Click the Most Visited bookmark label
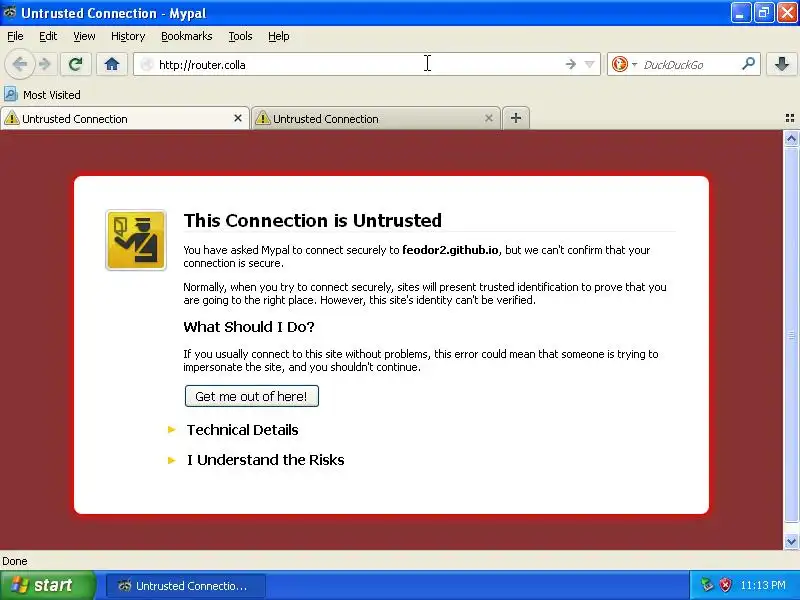 click(x=52, y=95)
